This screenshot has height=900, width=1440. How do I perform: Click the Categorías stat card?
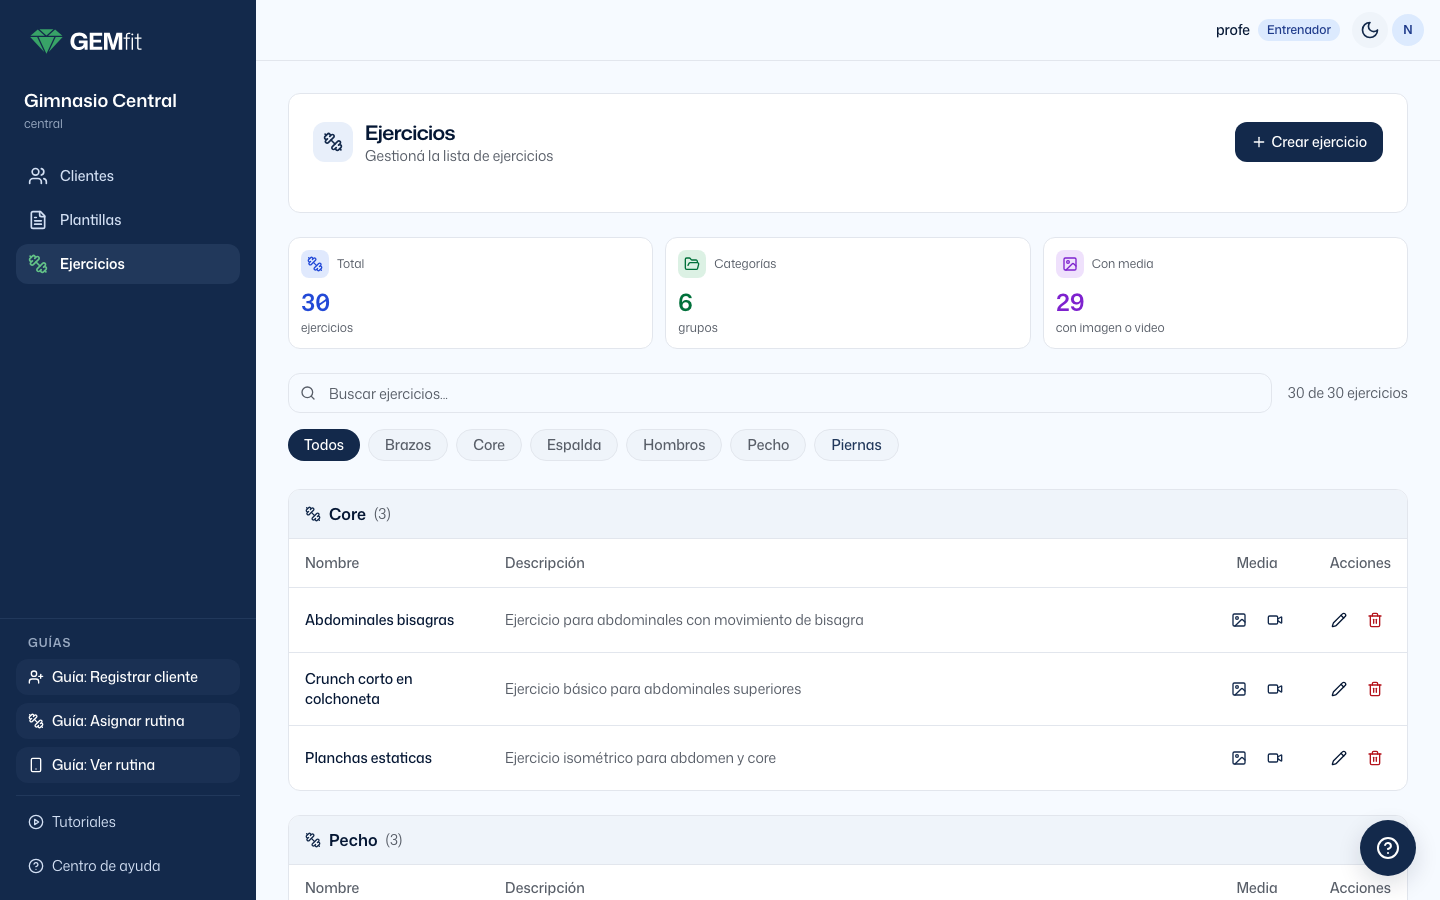848,293
